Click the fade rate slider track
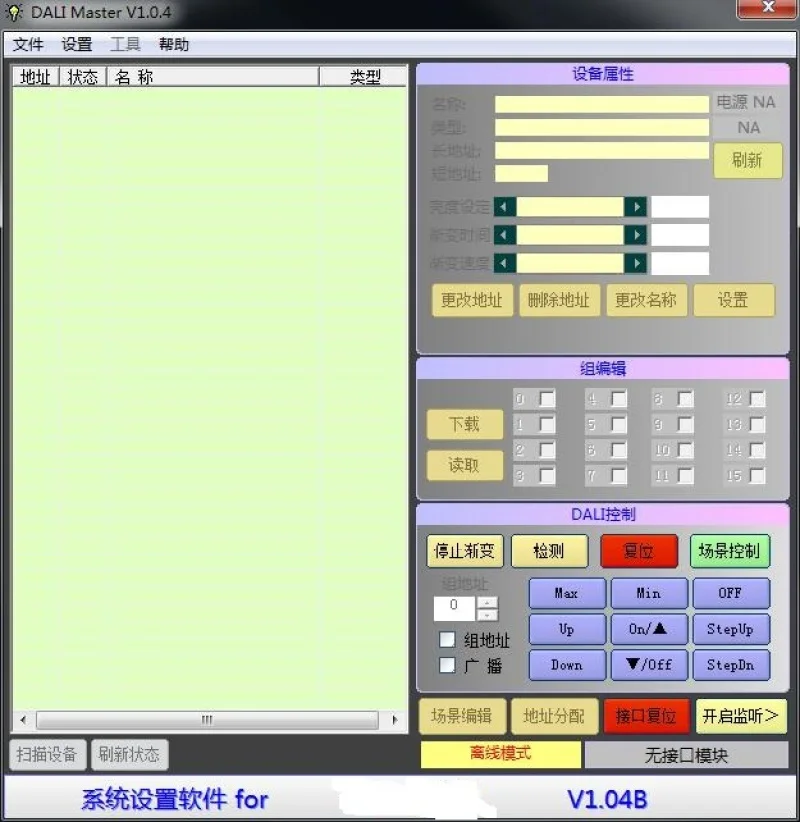Image resolution: width=800 pixels, height=822 pixels. tap(570, 263)
